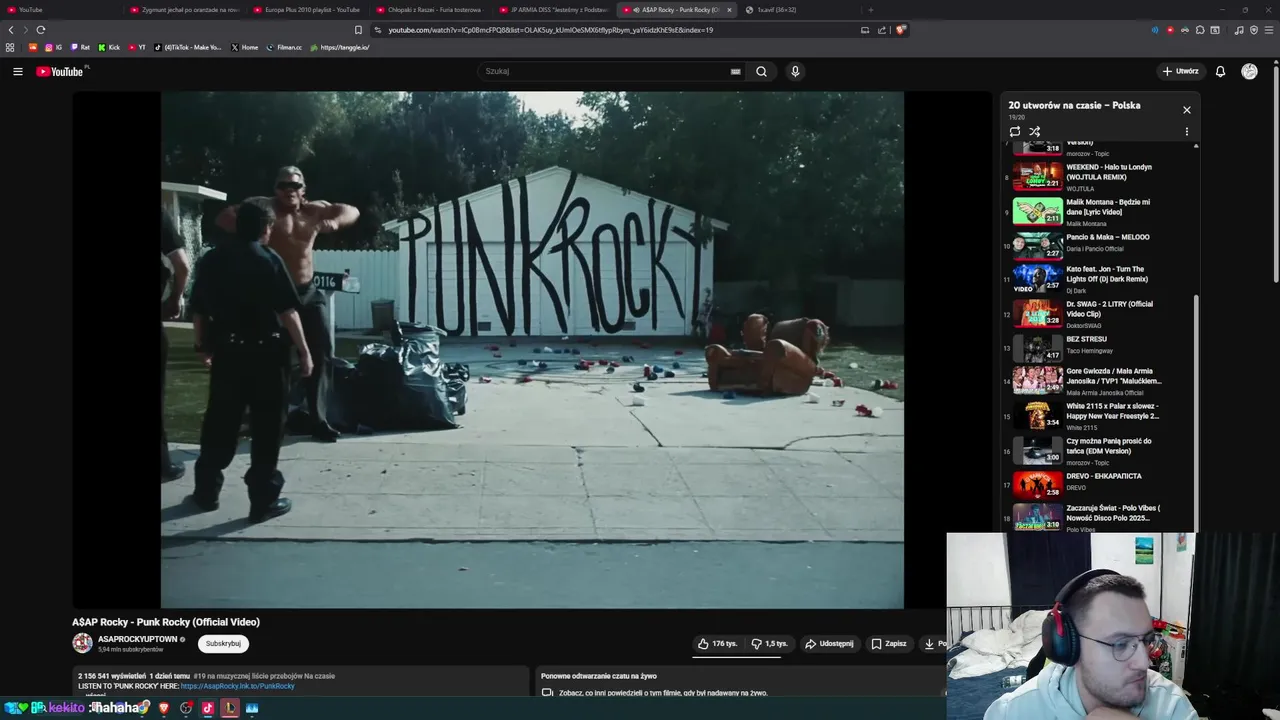Switch to Europa Plus 2010 playlist tab
This screenshot has height=720, width=1280.
[x=308, y=10]
